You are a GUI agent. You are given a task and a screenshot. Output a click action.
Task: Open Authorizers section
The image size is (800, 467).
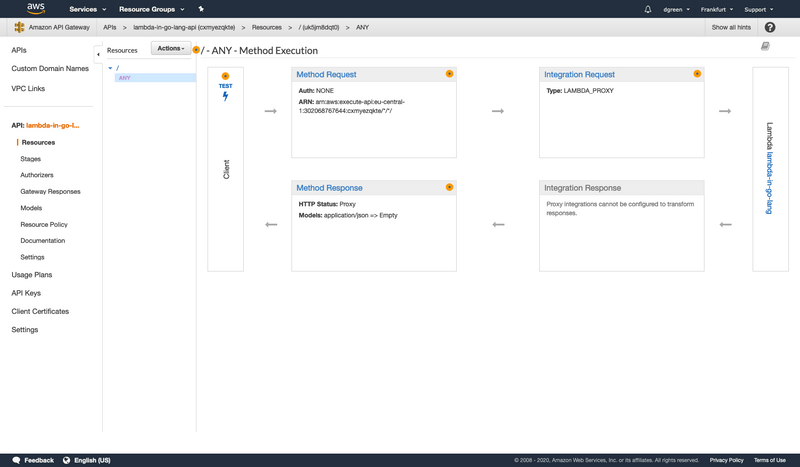pos(37,175)
